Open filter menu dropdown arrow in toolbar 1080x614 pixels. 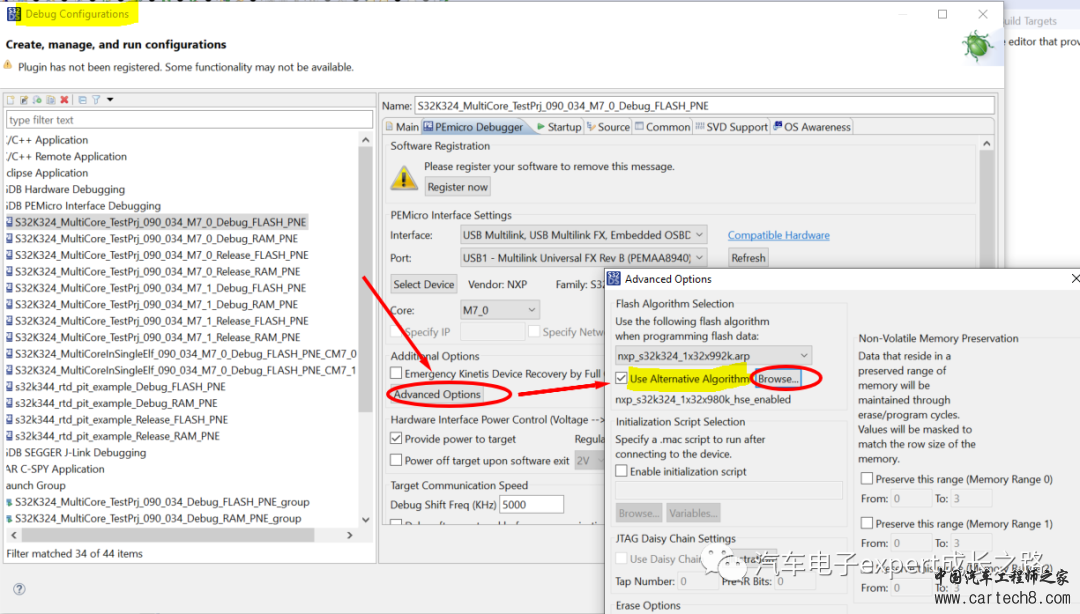click(110, 100)
